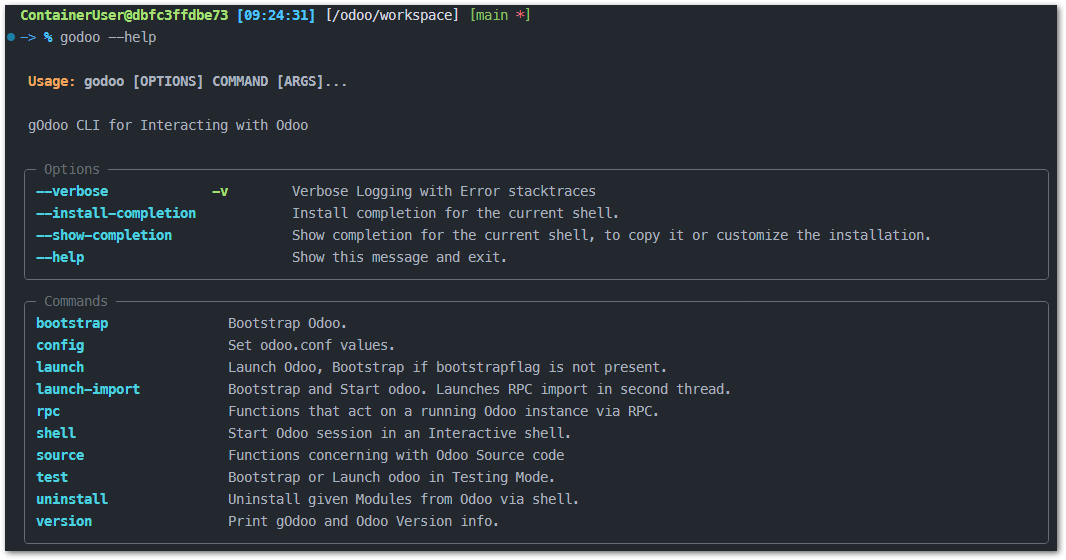
Task: Click the red asterisk git-dirty marker
Action: pyautogui.click(x=520, y=15)
